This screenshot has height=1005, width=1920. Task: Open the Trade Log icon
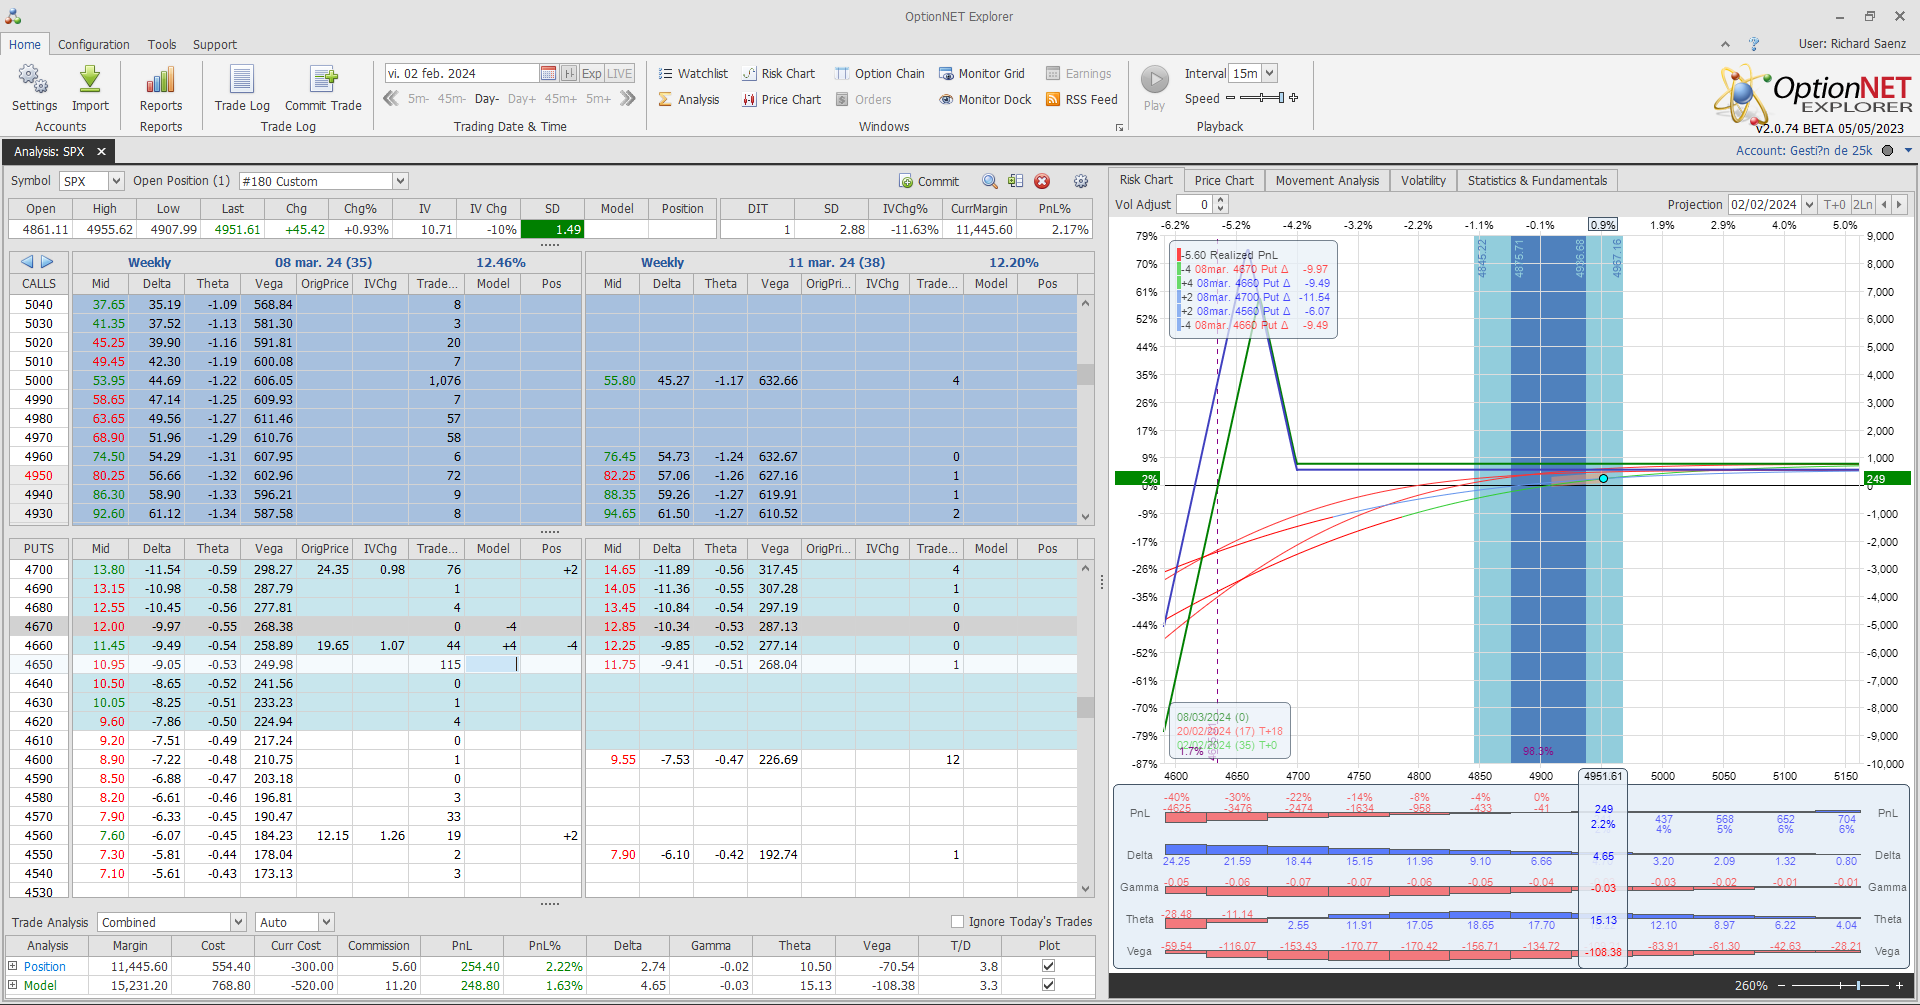242,80
